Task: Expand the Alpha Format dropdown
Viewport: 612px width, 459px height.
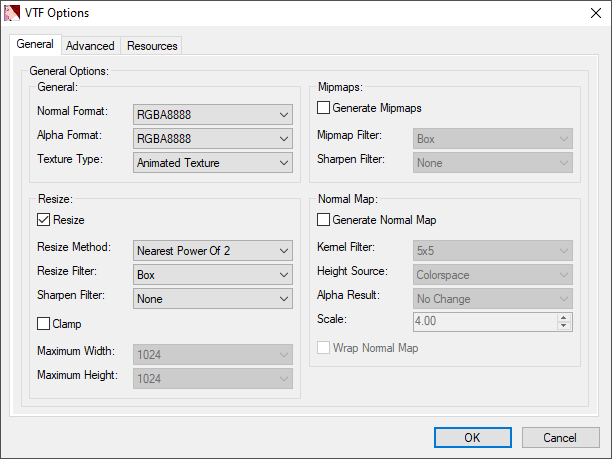Action: 212,138
